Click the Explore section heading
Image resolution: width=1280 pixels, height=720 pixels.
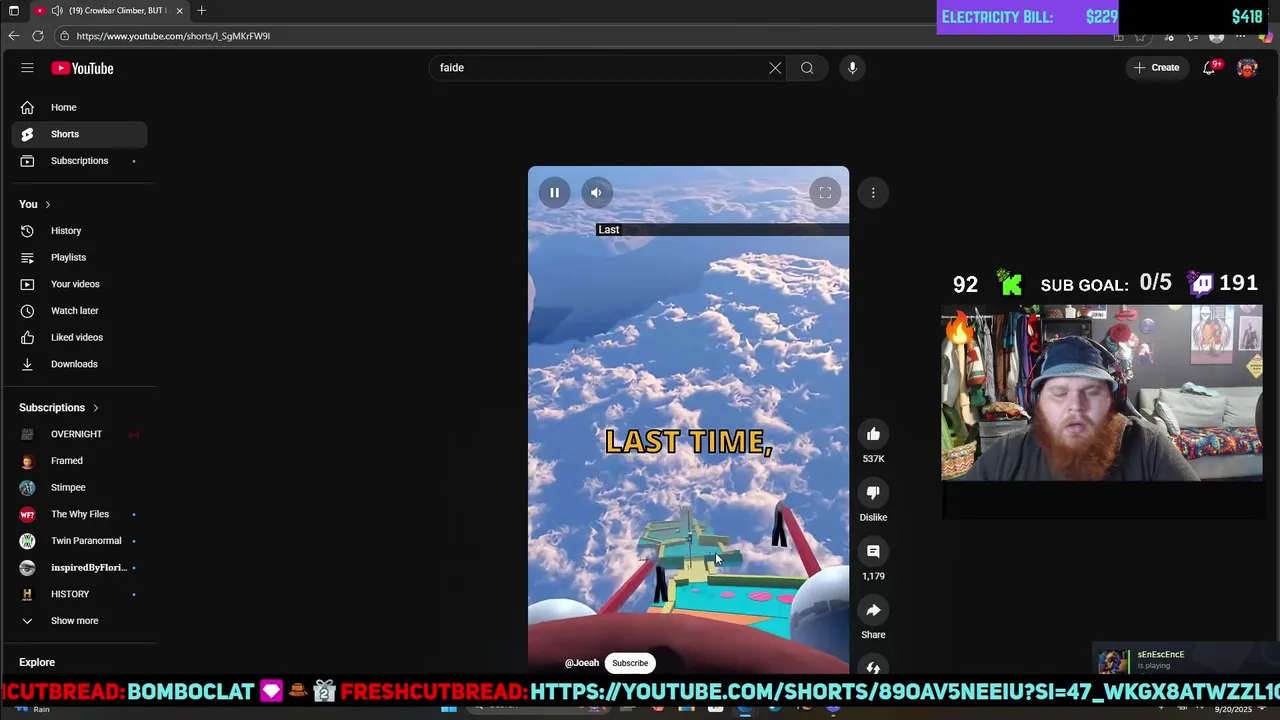click(37, 662)
